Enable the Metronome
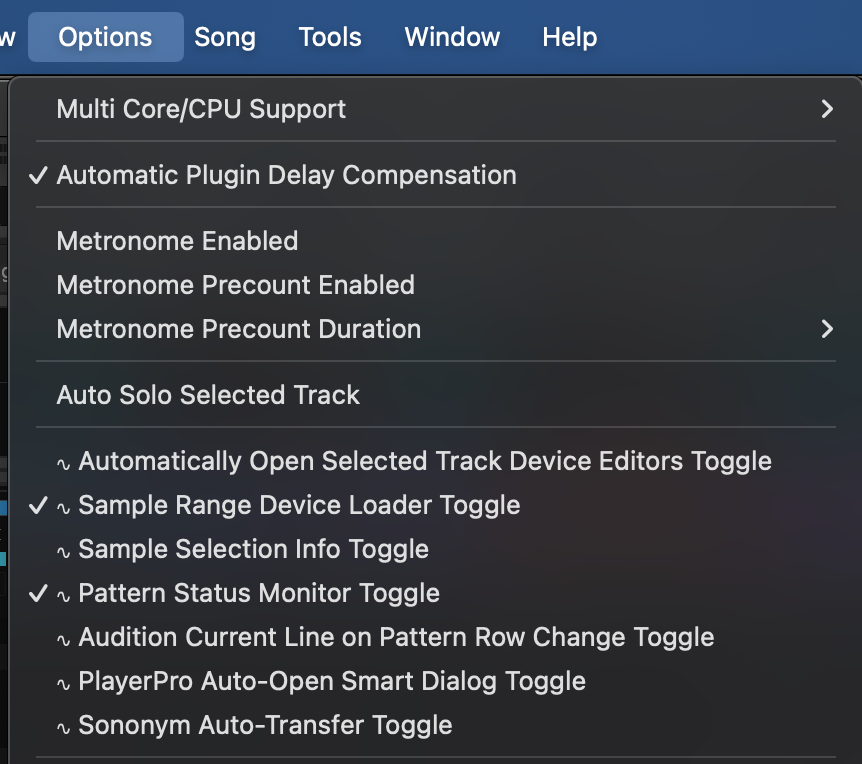The width and height of the screenshot is (862, 764). tap(178, 241)
